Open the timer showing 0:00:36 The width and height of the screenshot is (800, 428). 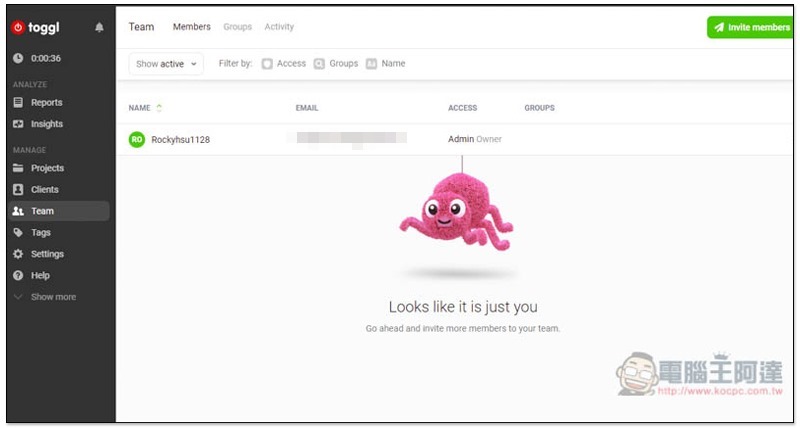click(x=45, y=58)
